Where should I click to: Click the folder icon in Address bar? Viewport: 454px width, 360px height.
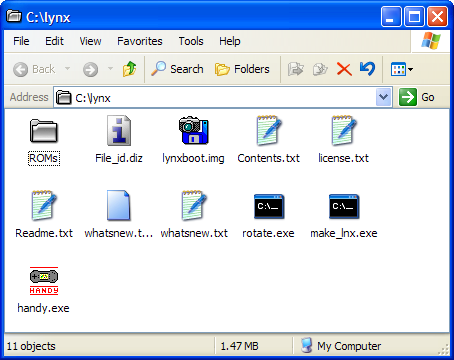pyautogui.click(x=63, y=98)
